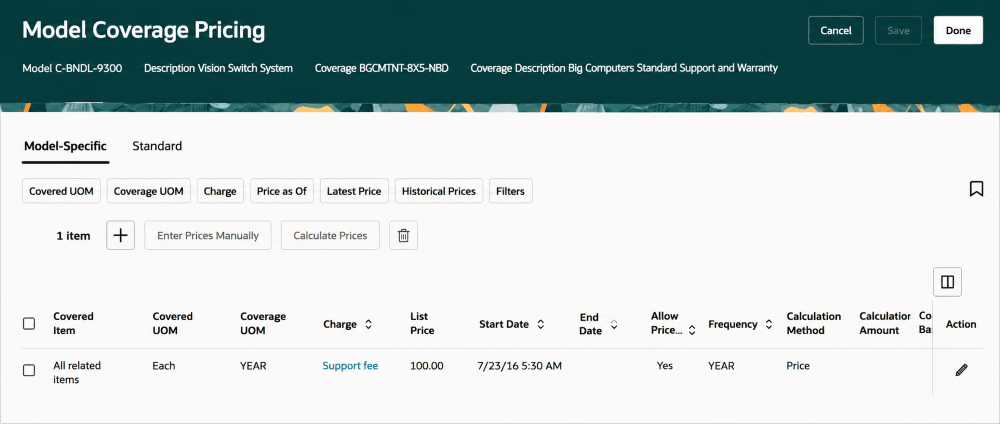Open the bookmark saved search icon
The width and height of the screenshot is (1000, 424).
click(976, 189)
